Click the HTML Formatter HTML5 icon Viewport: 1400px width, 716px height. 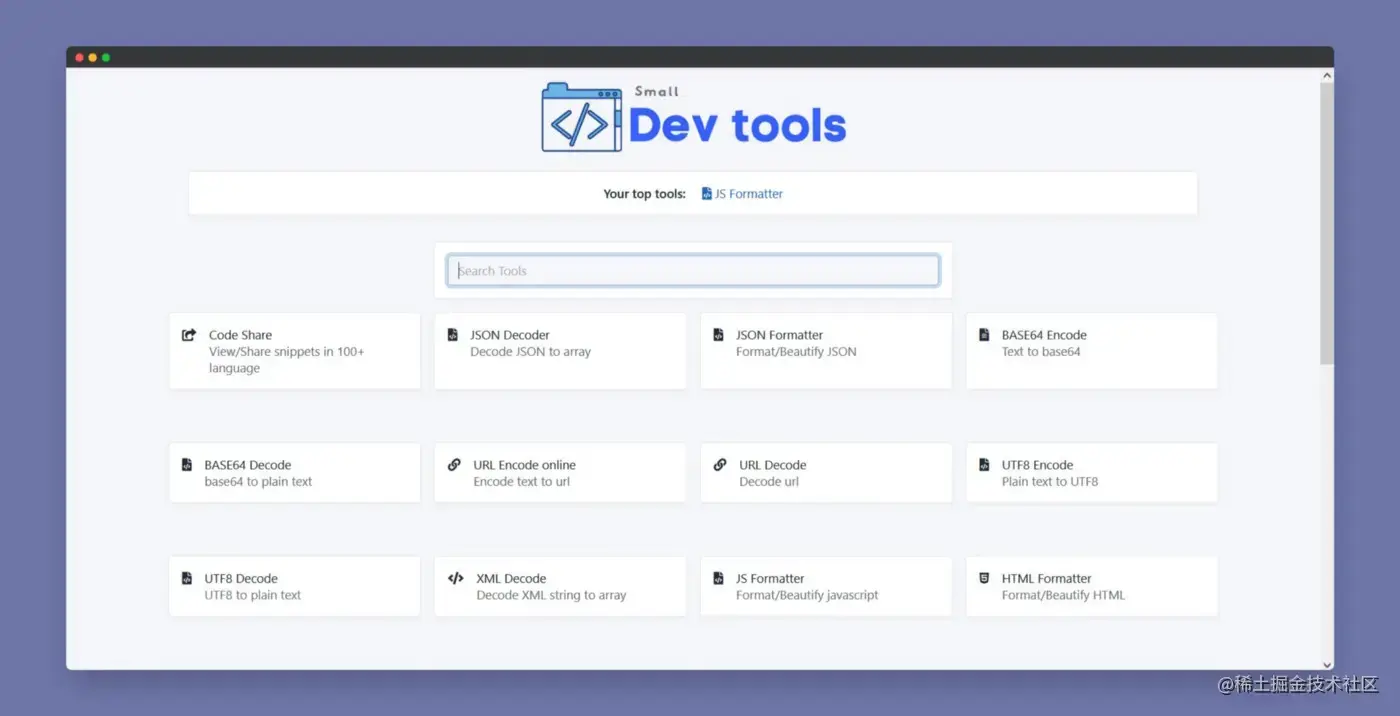point(984,578)
